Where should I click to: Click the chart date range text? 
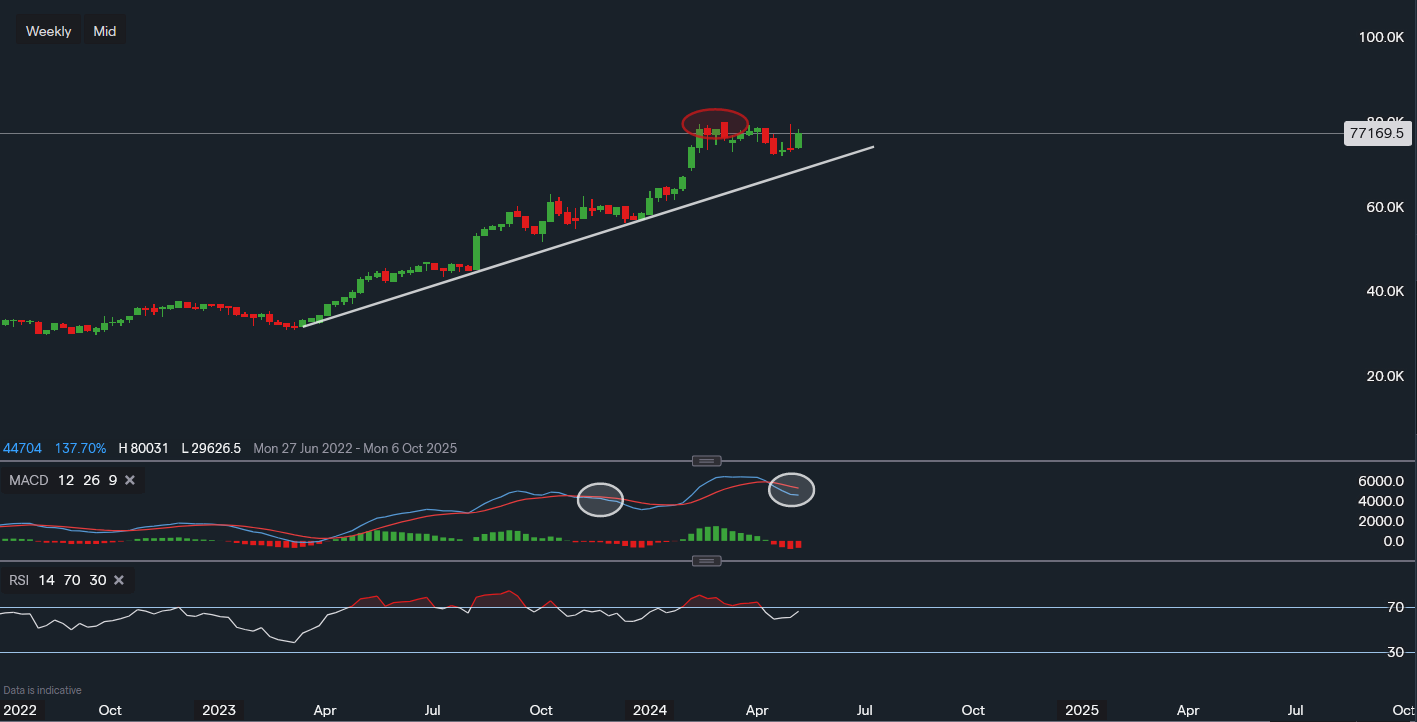pyautogui.click(x=355, y=448)
